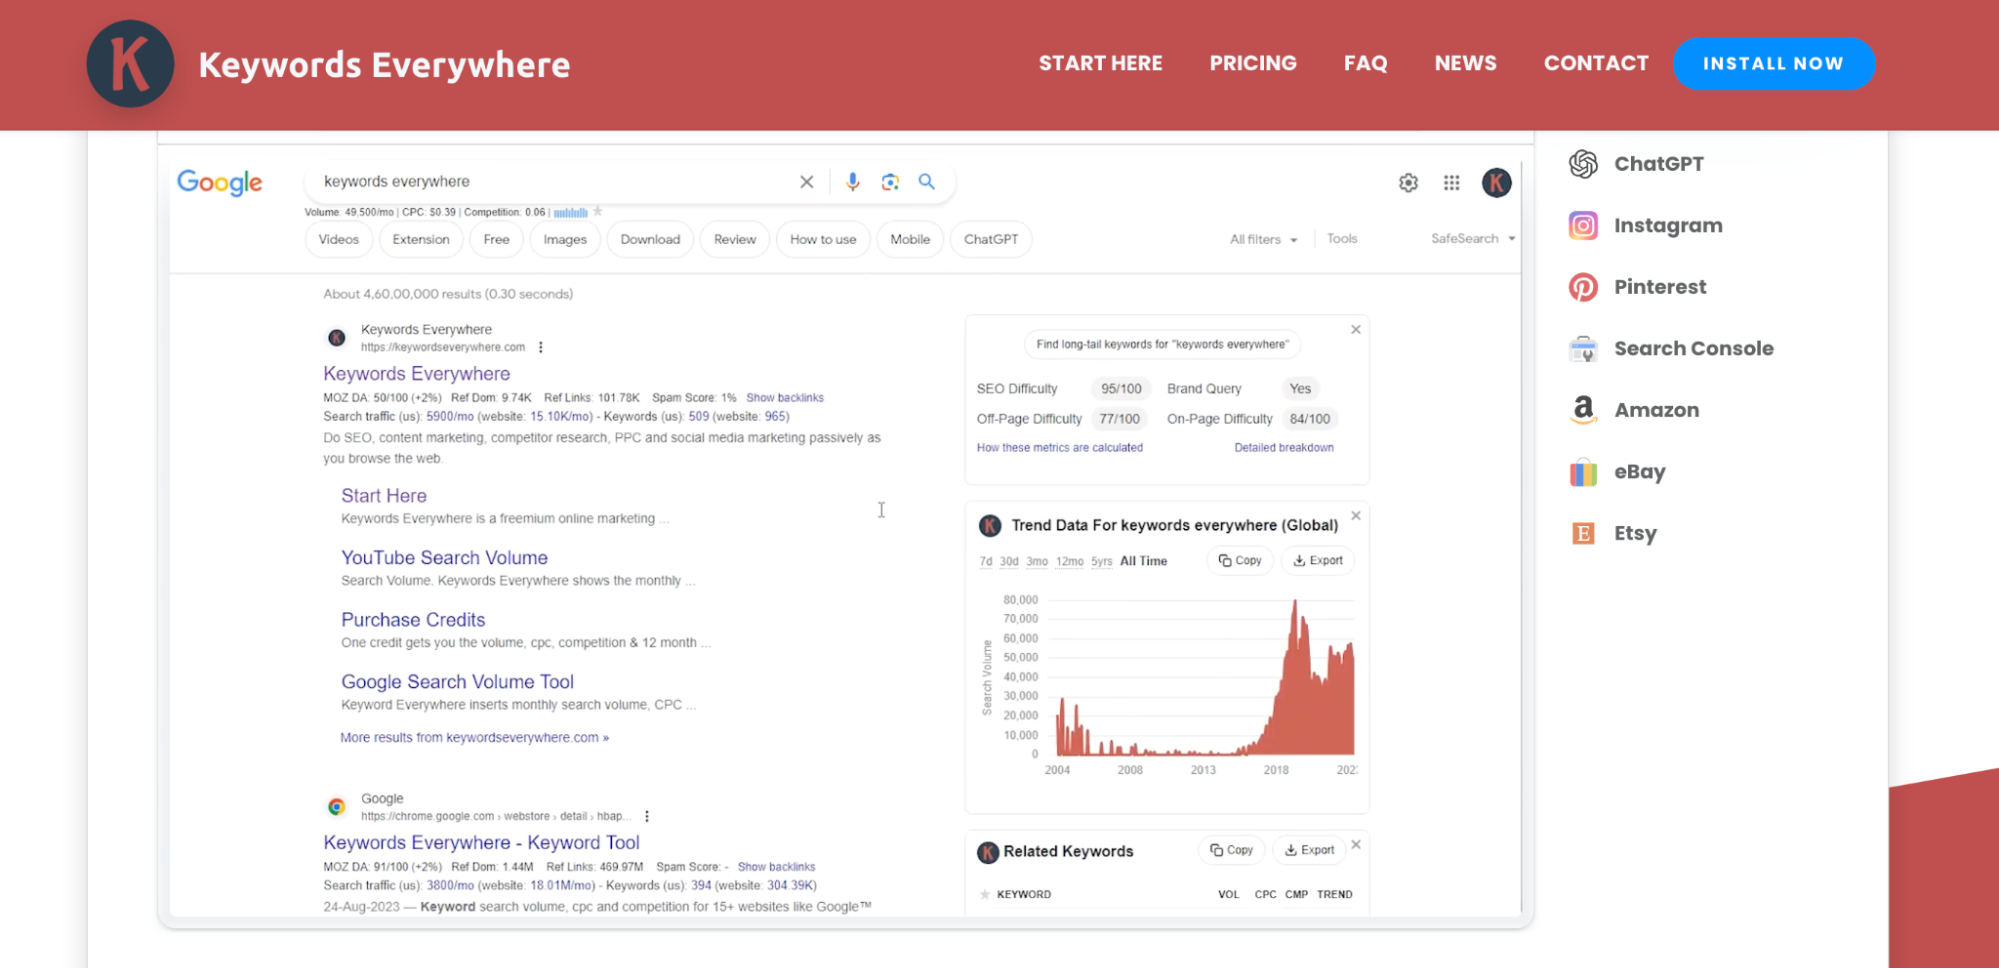Open the Search Console icon
The width and height of the screenshot is (1999, 969).
tap(1583, 349)
